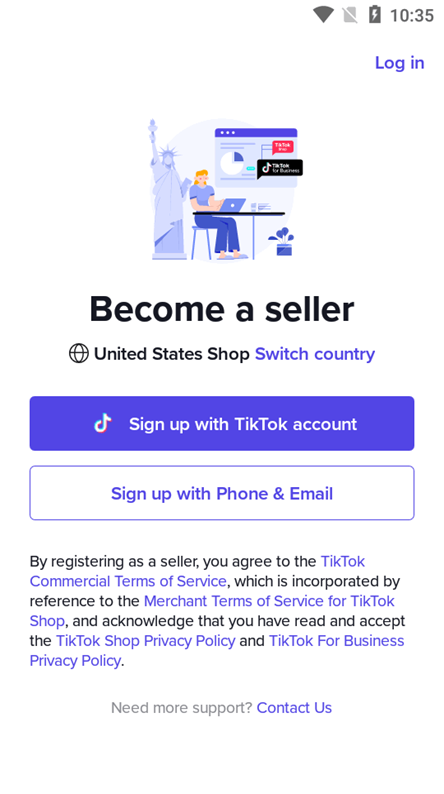This screenshot has height=794, width=444.
Task: Tap the clock showing 10:35
Action: coord(412,15)
